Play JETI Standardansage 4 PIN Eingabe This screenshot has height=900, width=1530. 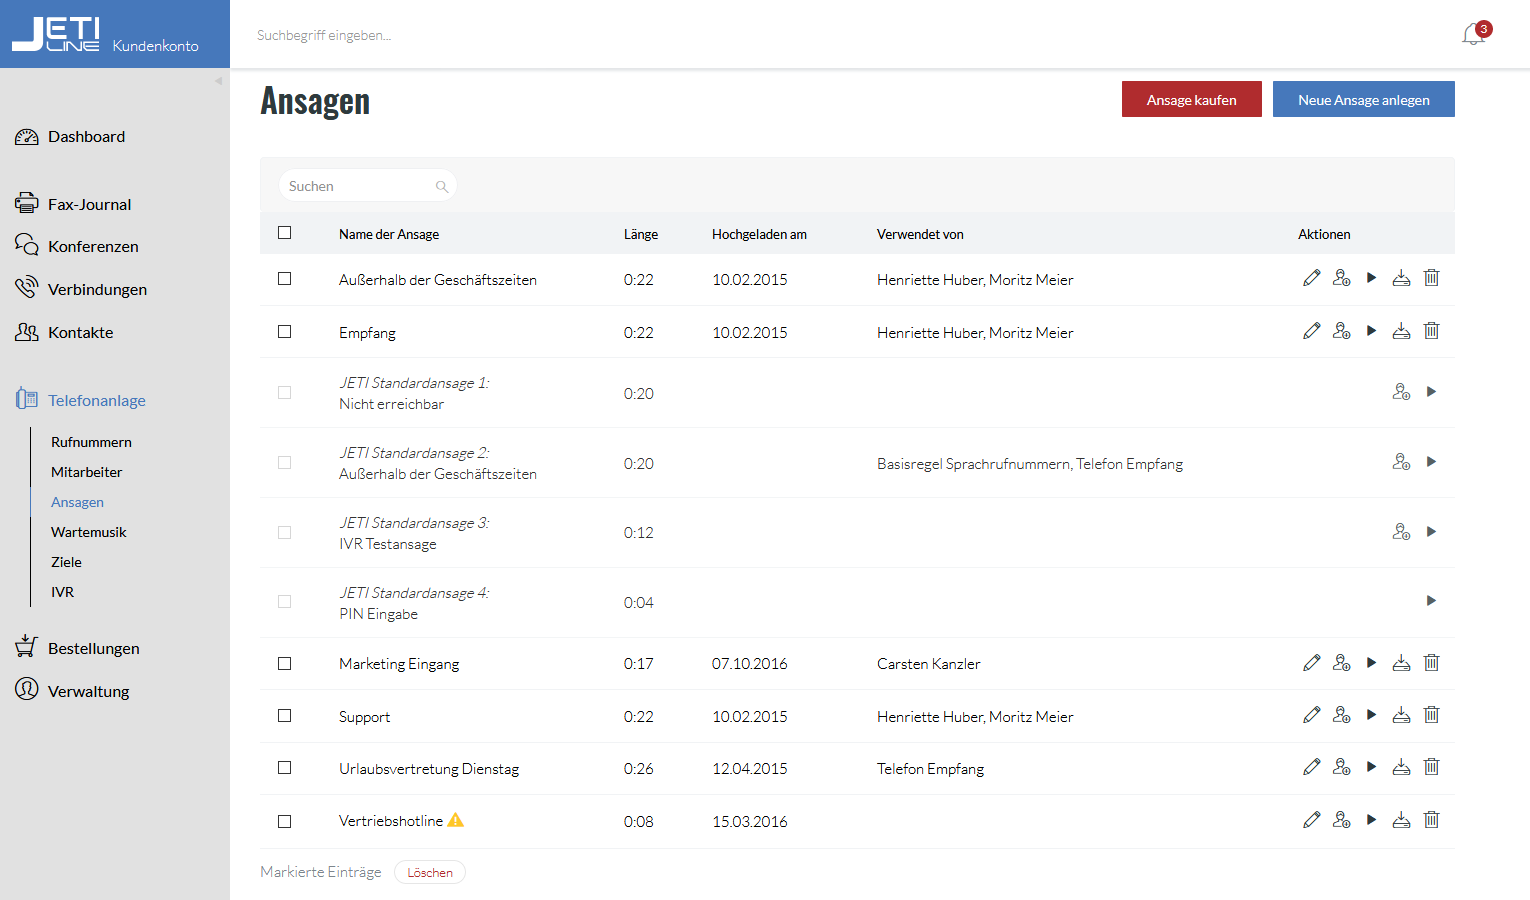[1432, 601]
